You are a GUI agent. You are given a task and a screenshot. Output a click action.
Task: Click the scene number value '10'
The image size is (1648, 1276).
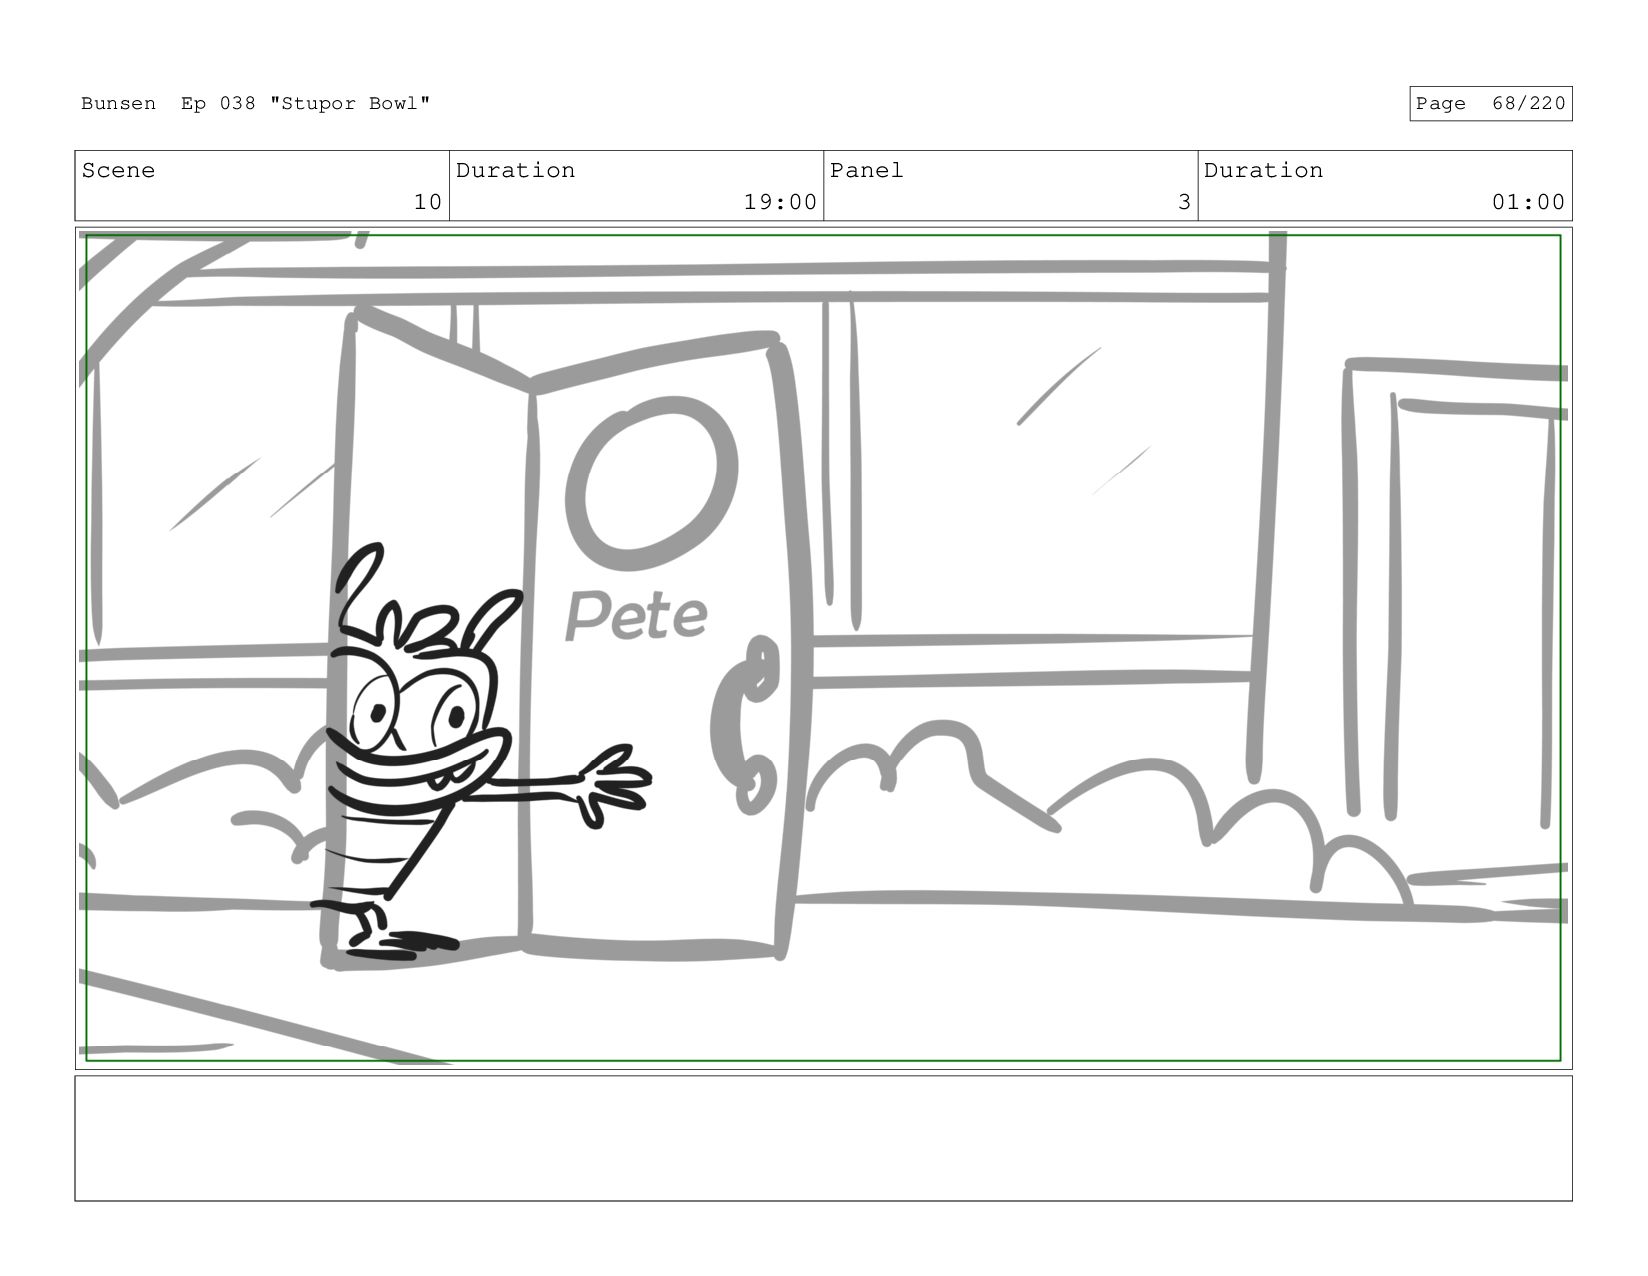pos(427,202)
